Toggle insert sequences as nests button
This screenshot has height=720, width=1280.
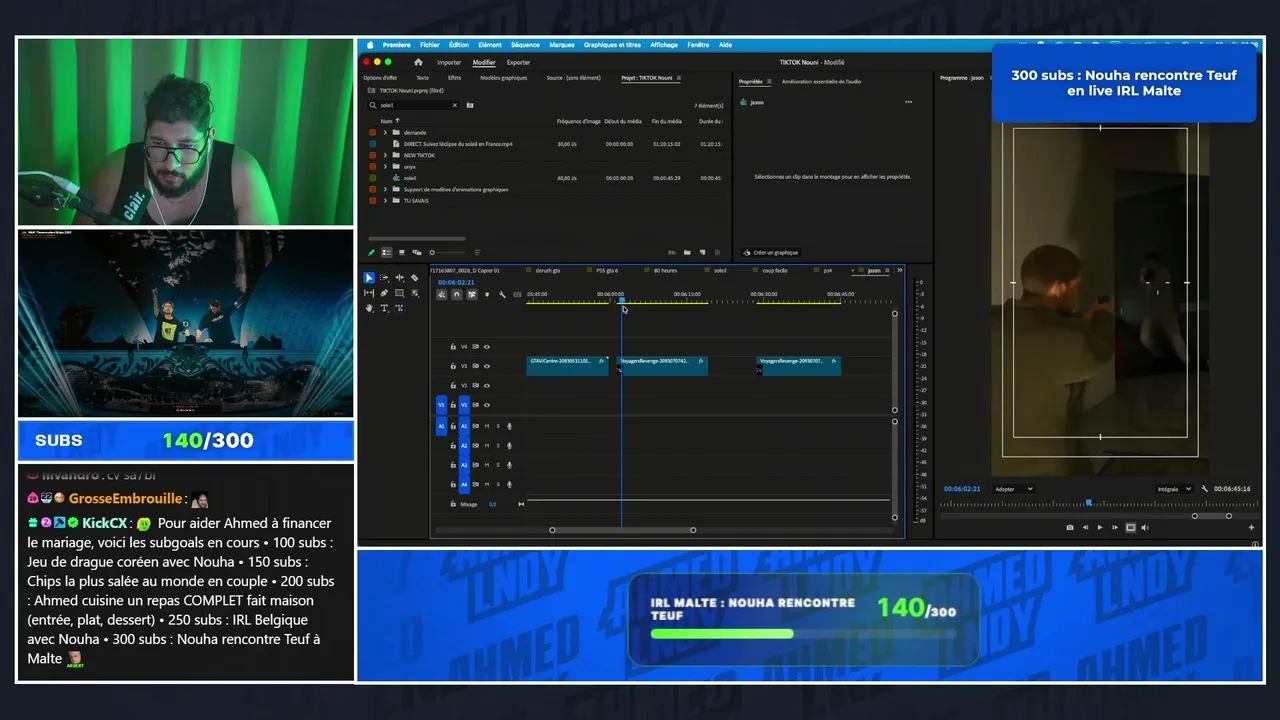click(441, 294)
